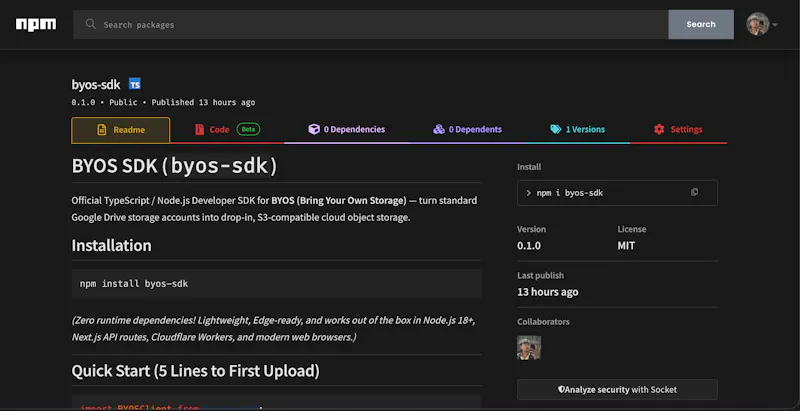Click the purple Dependencies cube icon
Image resolution: width=800 pixels, height=411 pixels.
pyautogui.click(x=314, y=129)
